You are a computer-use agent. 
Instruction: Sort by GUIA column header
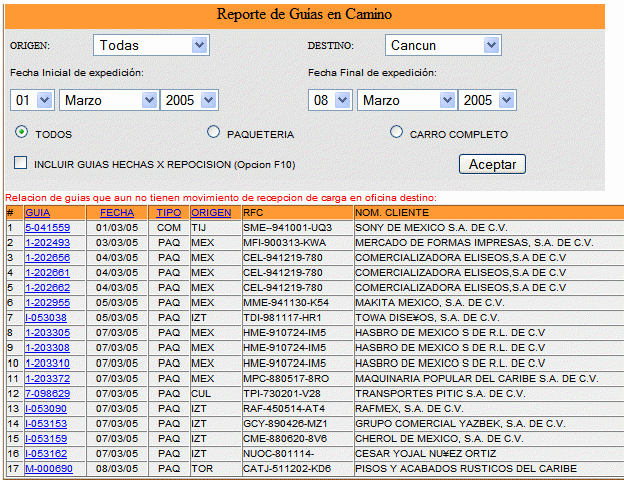[37, 213]
